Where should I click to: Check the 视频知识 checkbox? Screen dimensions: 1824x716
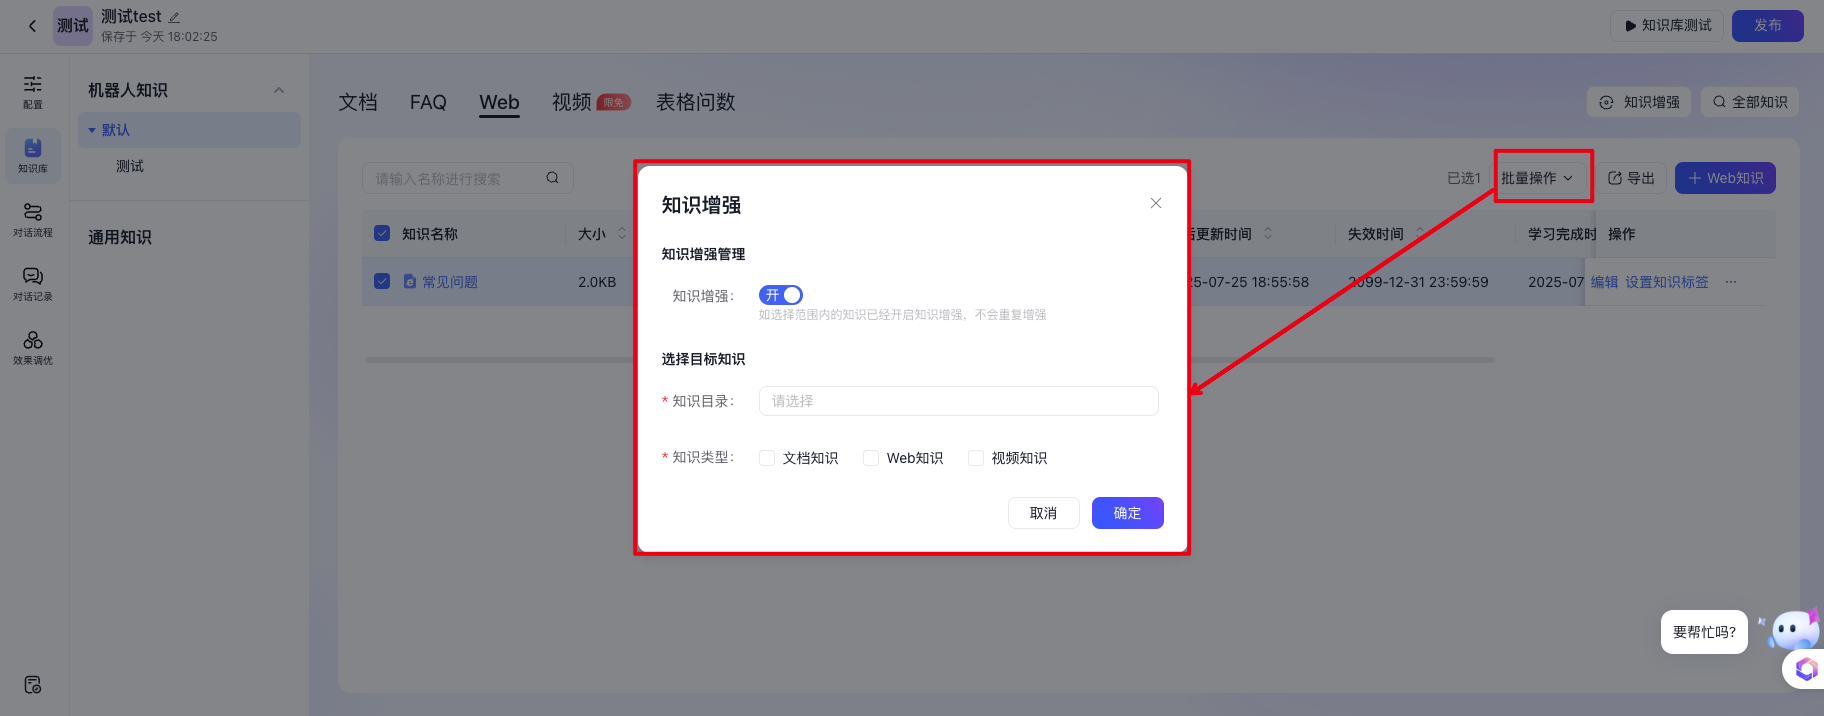(x=976, y=458)
